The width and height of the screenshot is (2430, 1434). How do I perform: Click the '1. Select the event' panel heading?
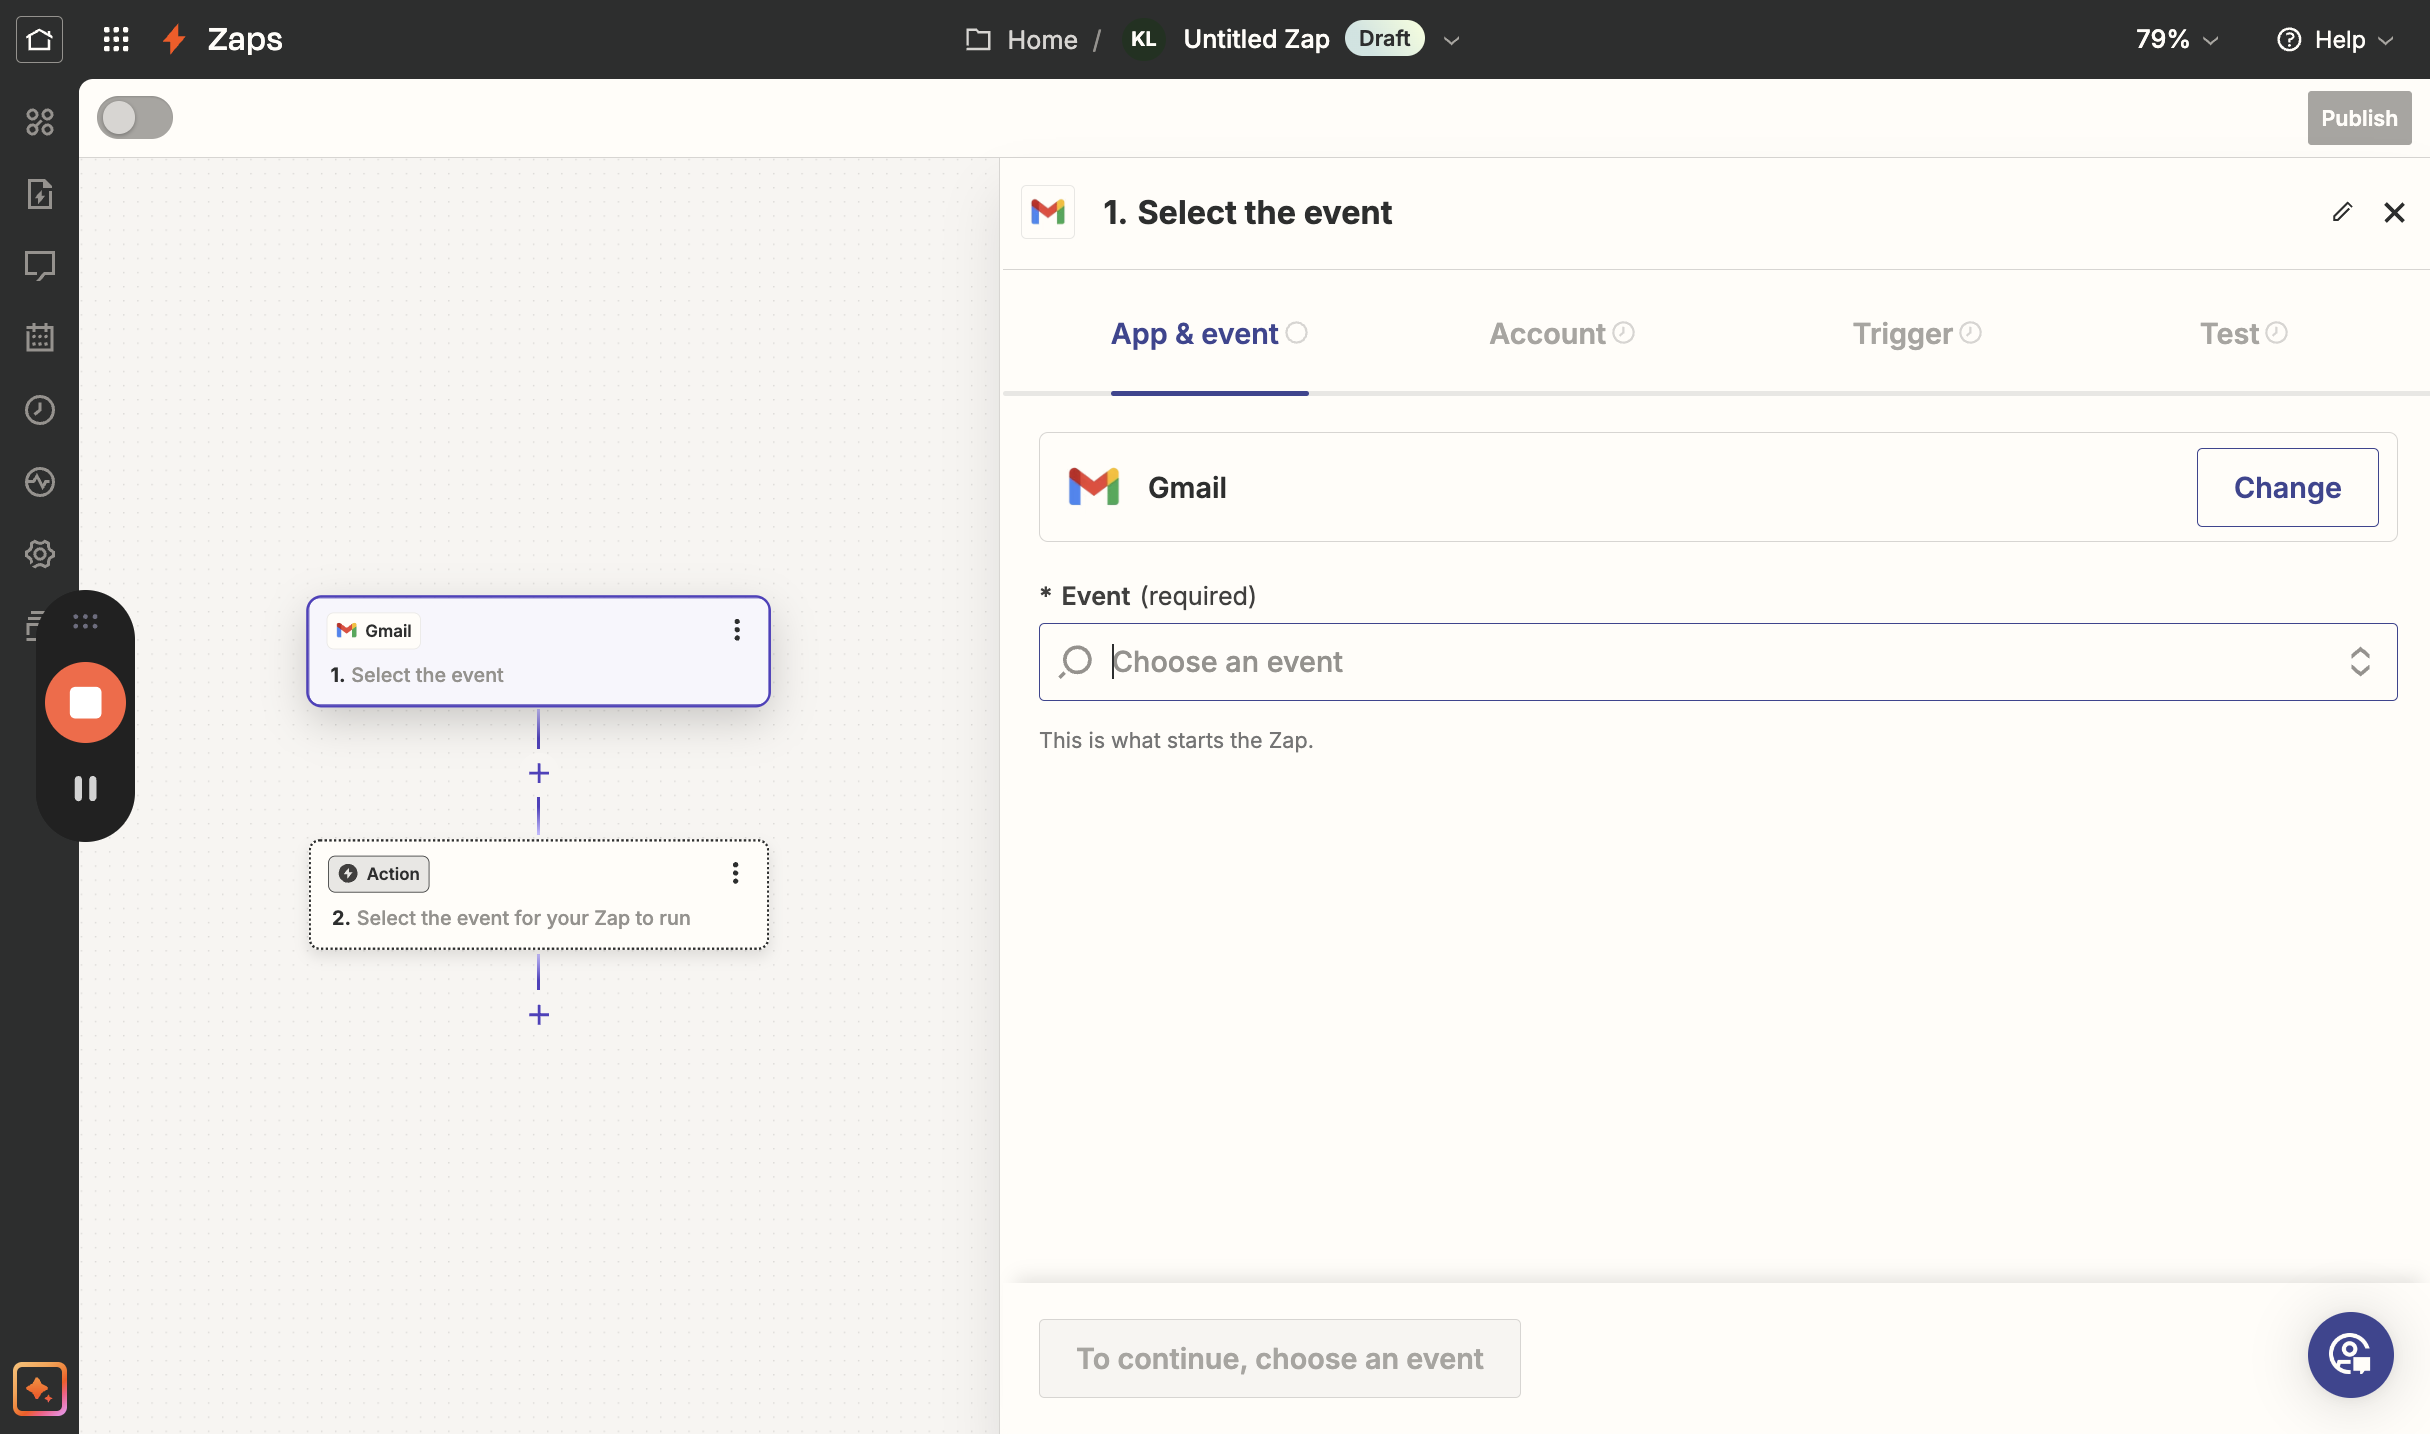tap(1247, 212)
